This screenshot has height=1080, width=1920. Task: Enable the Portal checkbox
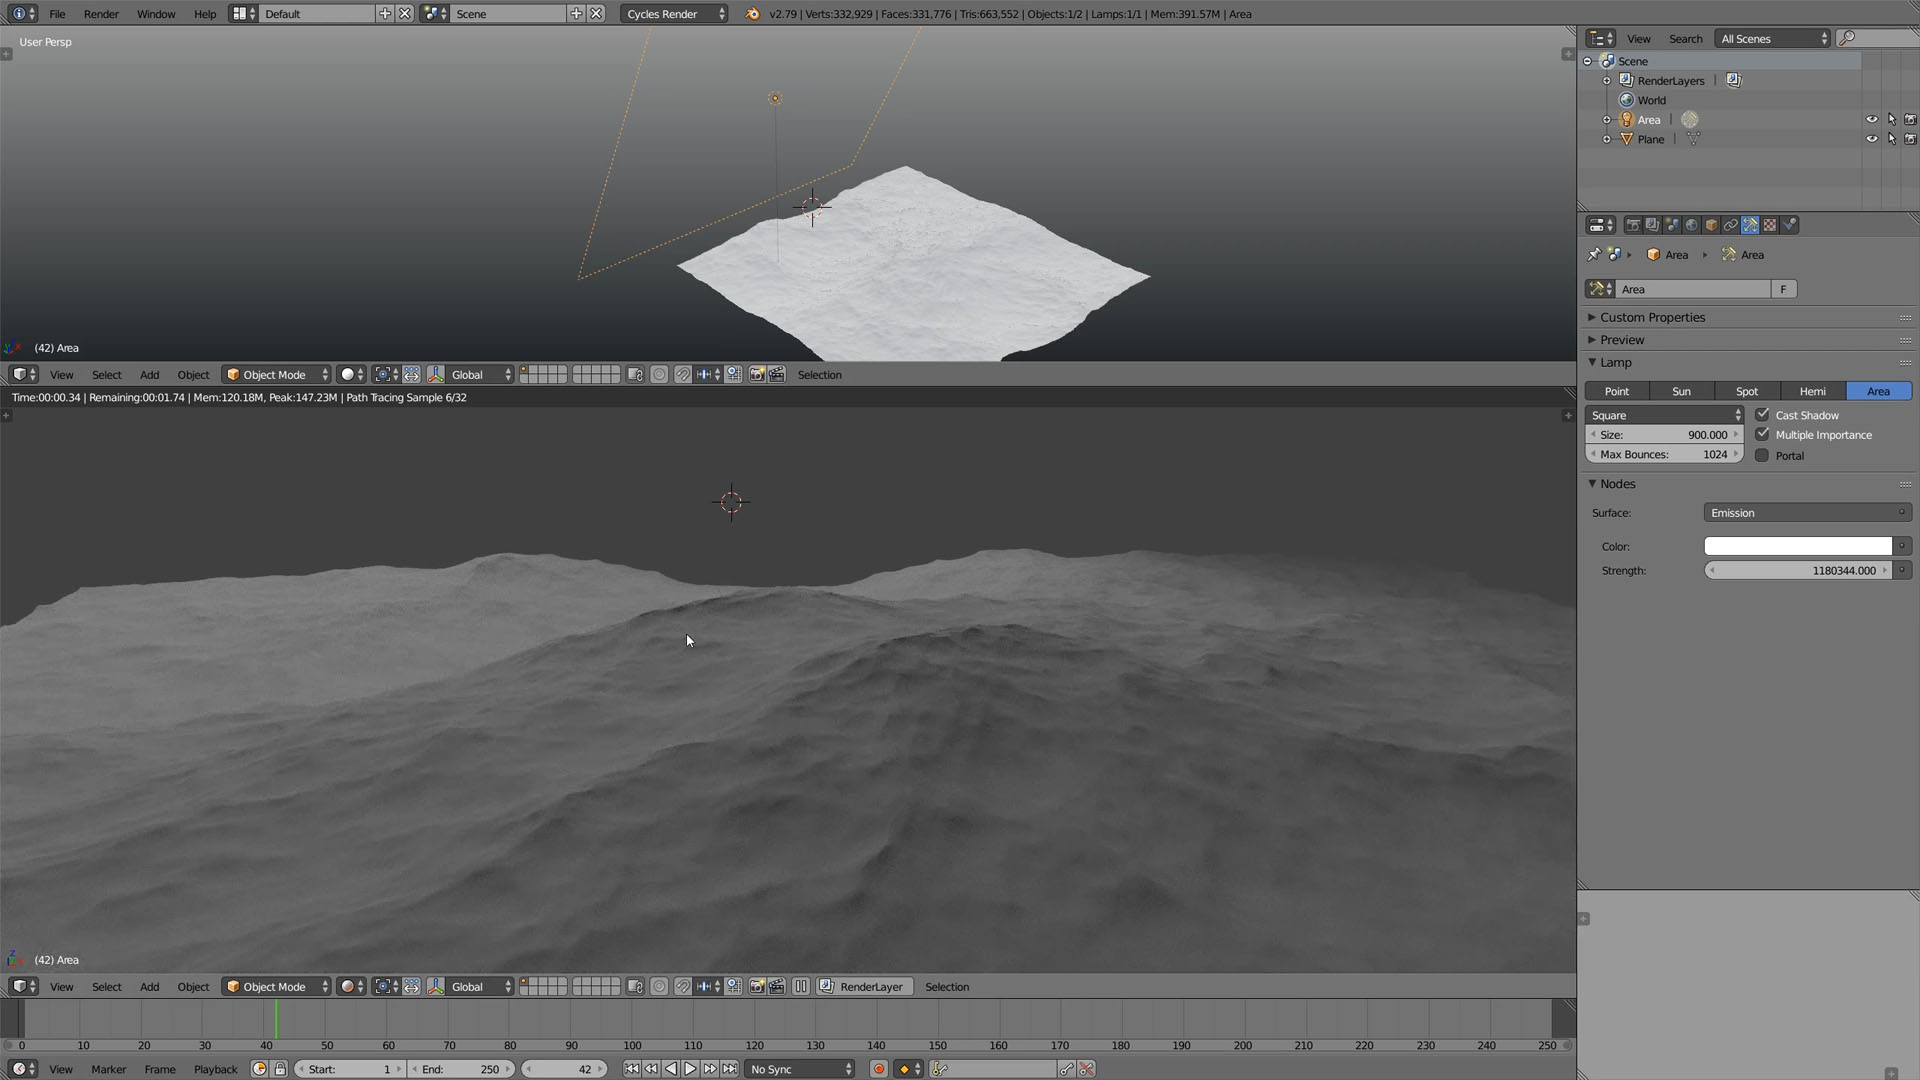click(1762, 455)
